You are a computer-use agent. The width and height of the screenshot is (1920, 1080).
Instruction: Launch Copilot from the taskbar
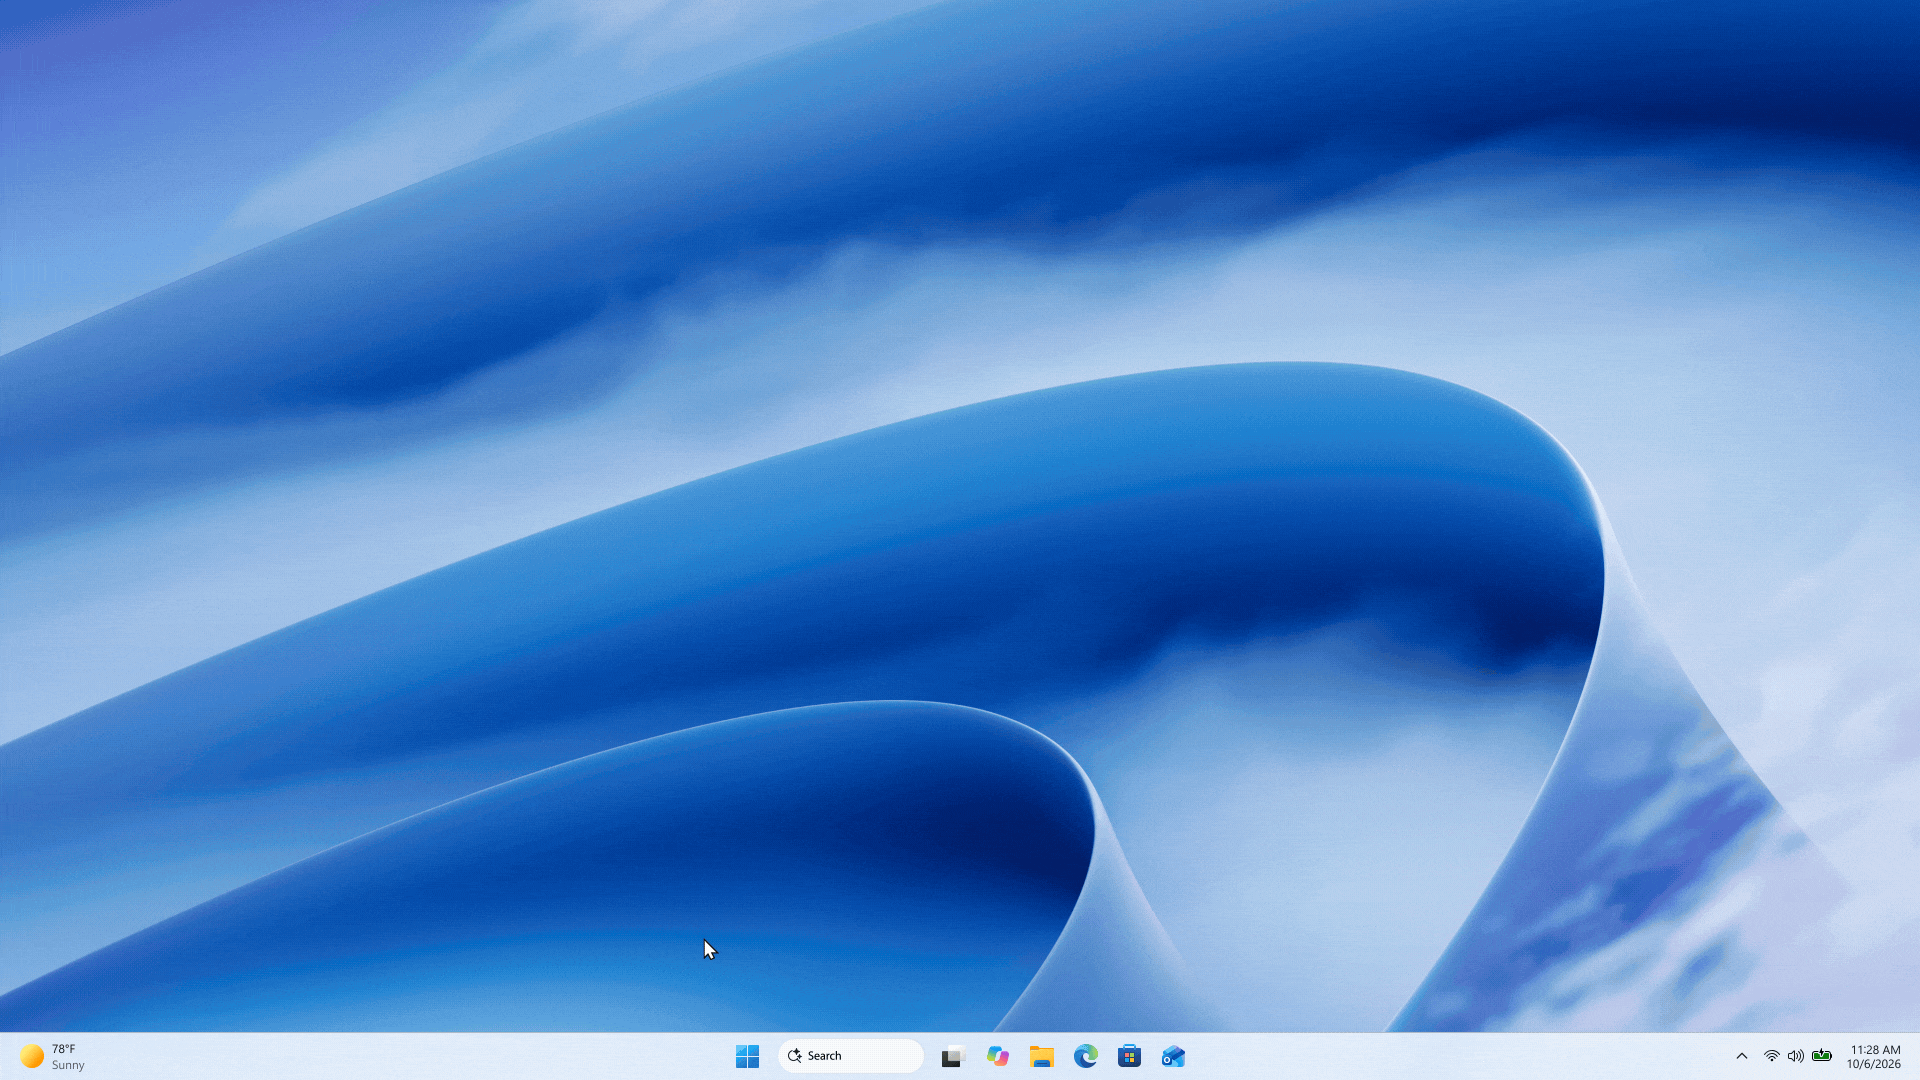tap(997, 1056)
